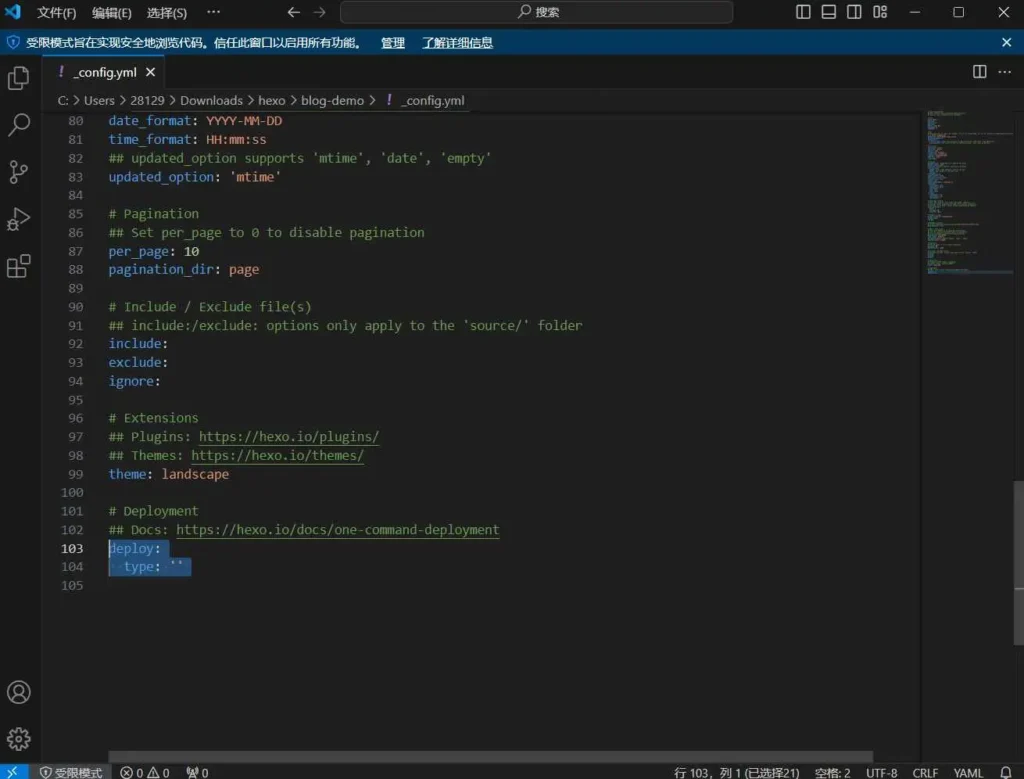This screenshot has width=1024, height=779.
Task: Click the split editor right icon
Action: click(980, 72)
